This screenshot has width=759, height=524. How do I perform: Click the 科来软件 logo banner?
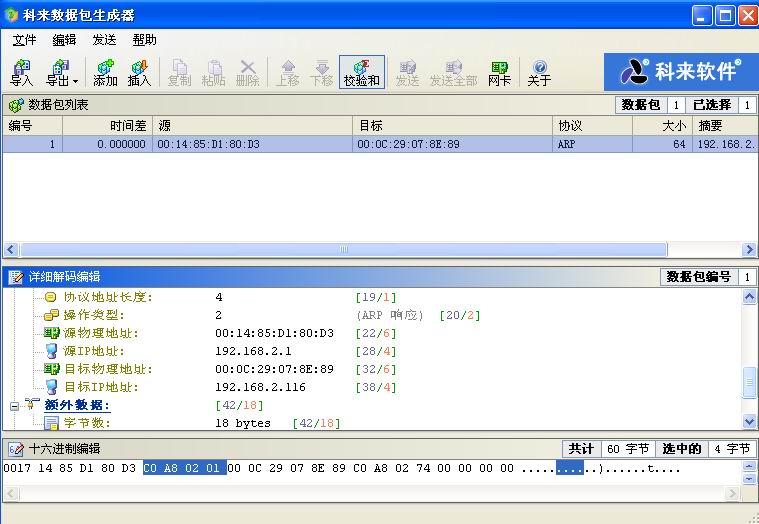(681, 72)
